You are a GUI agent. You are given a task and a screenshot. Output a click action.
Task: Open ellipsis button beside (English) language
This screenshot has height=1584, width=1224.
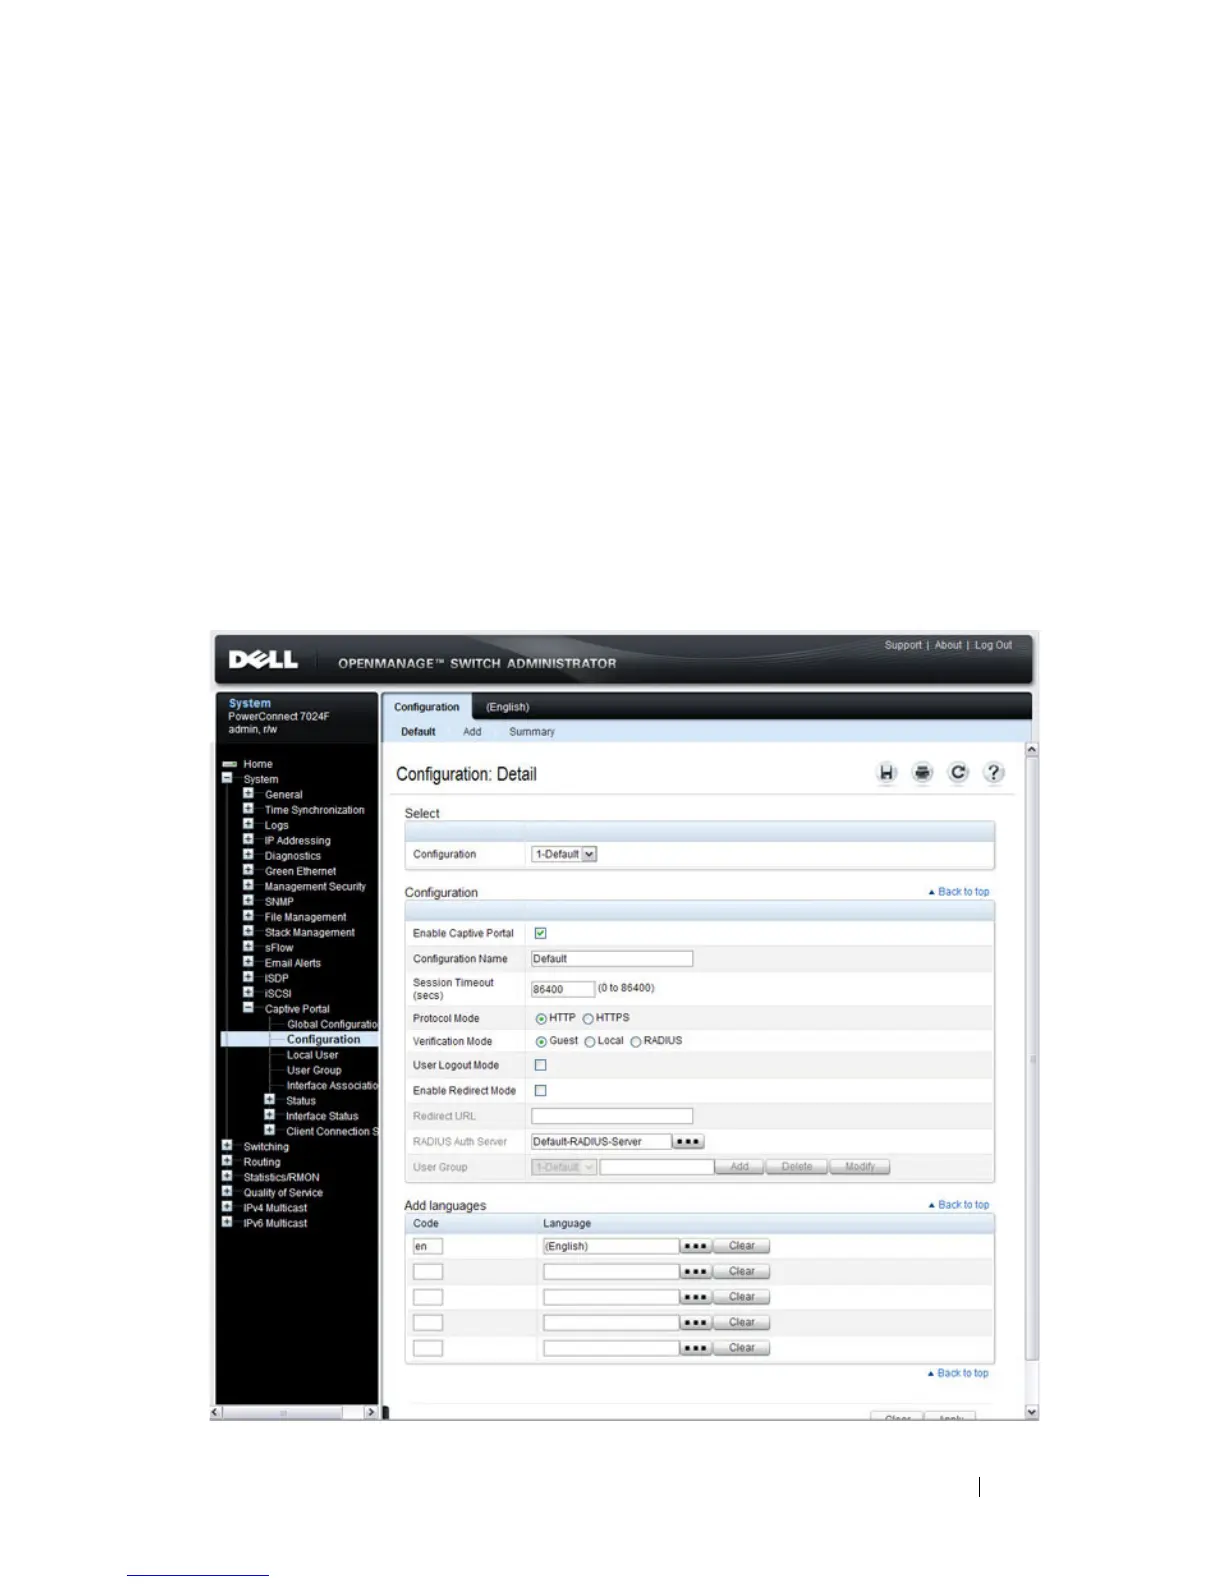pos(695,1246)
